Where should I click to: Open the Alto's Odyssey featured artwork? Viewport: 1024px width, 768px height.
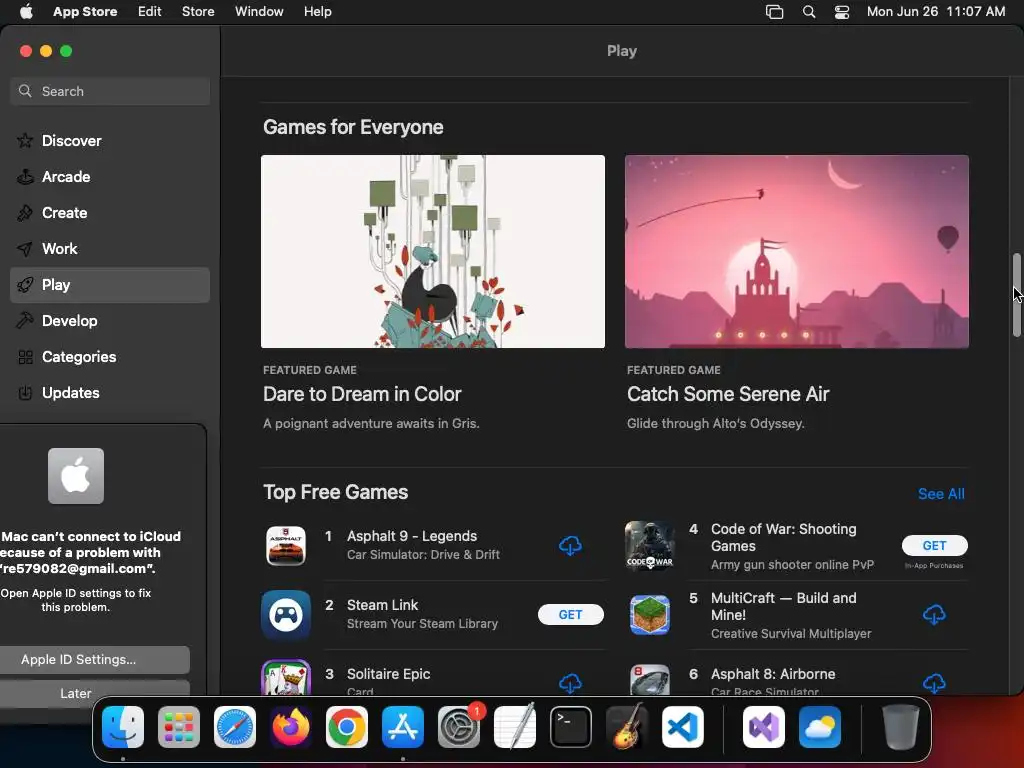[797, 251]
